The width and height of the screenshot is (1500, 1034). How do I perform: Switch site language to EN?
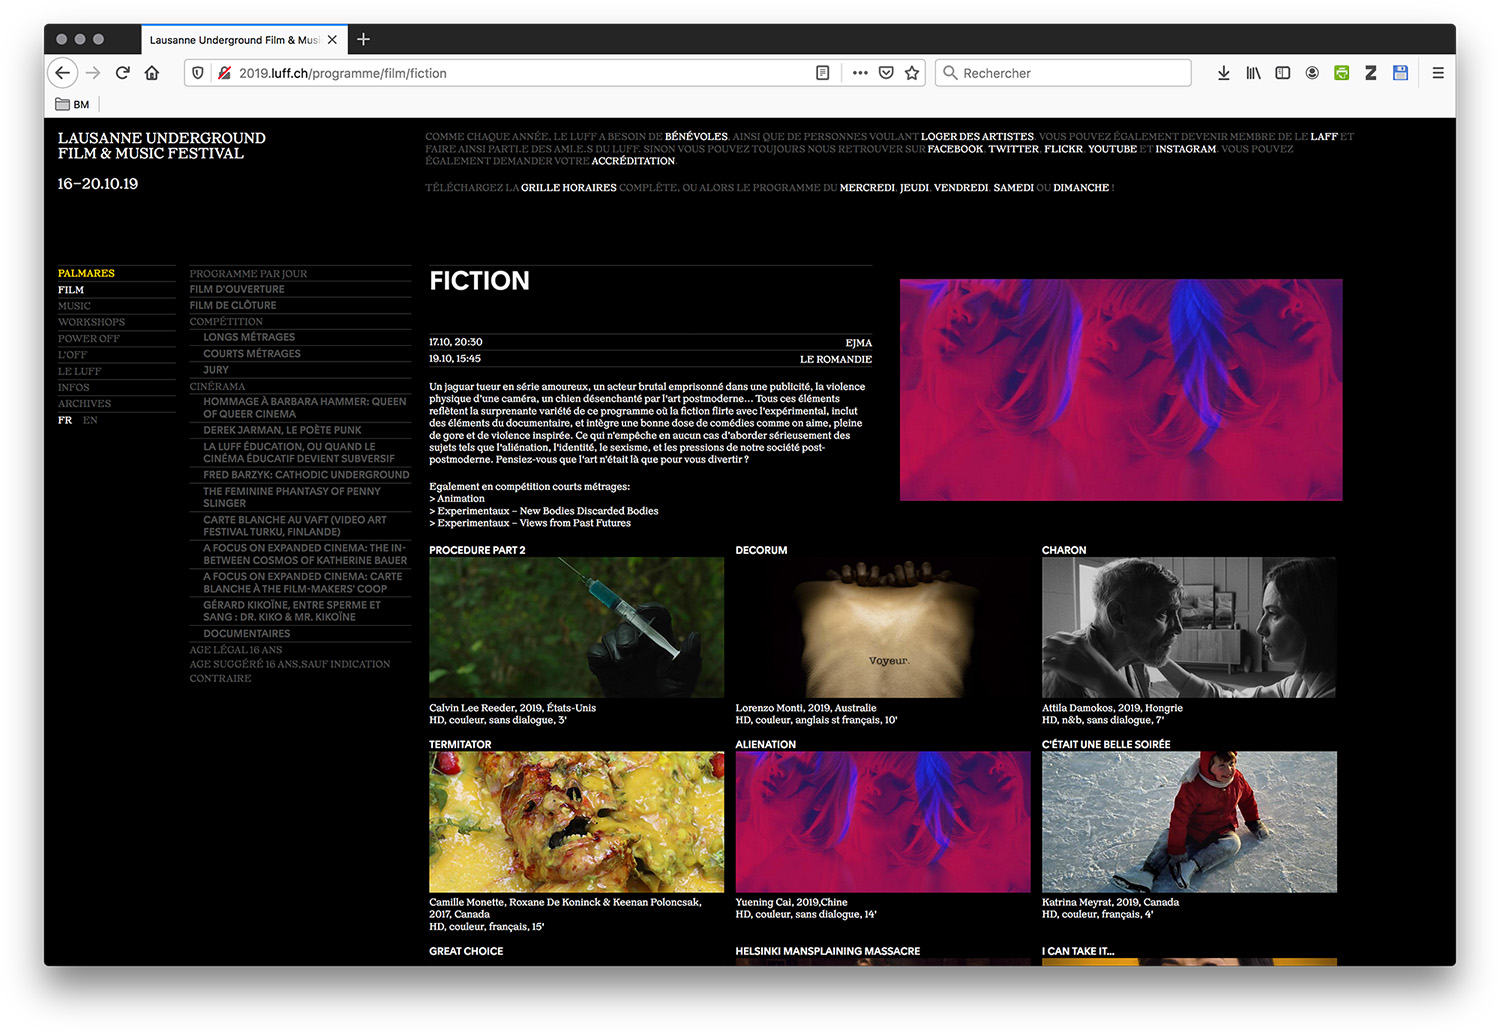click(90, 421)
